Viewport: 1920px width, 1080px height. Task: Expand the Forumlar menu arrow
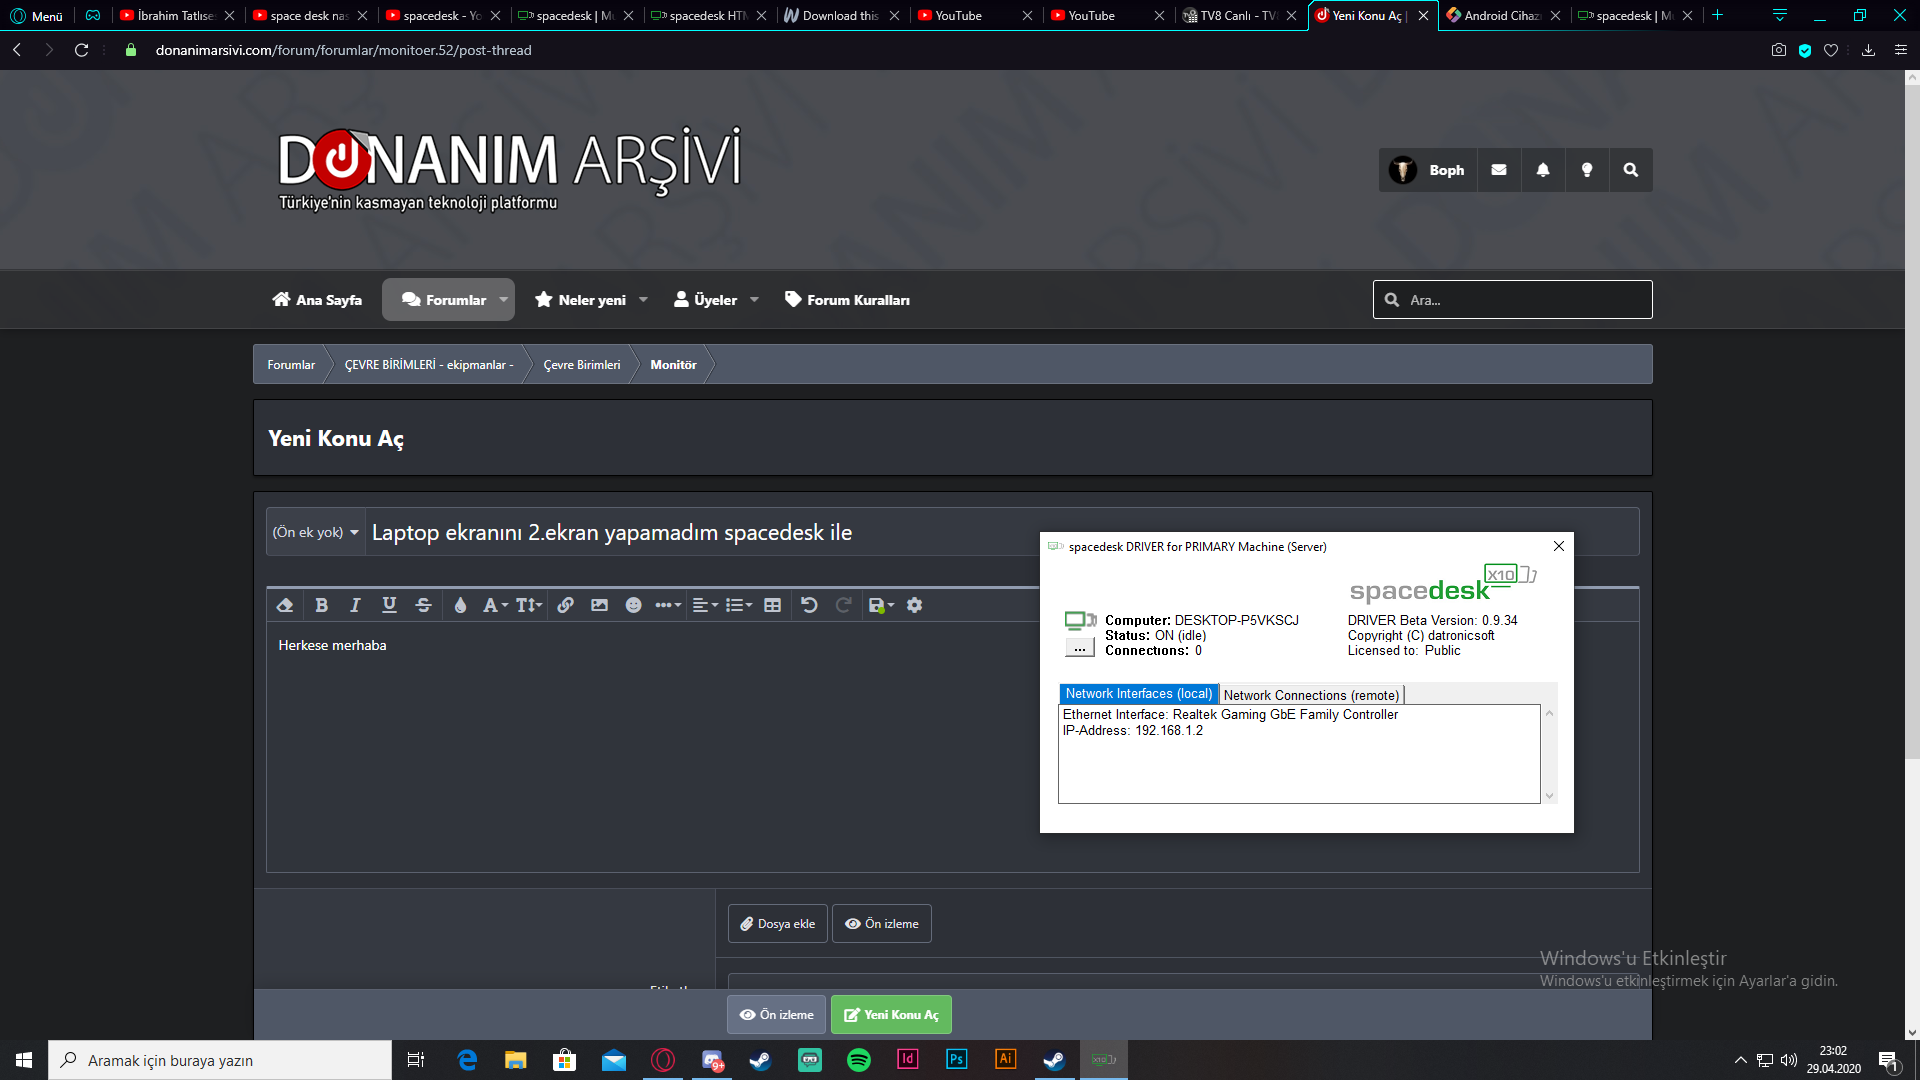(x=504, y=300)
